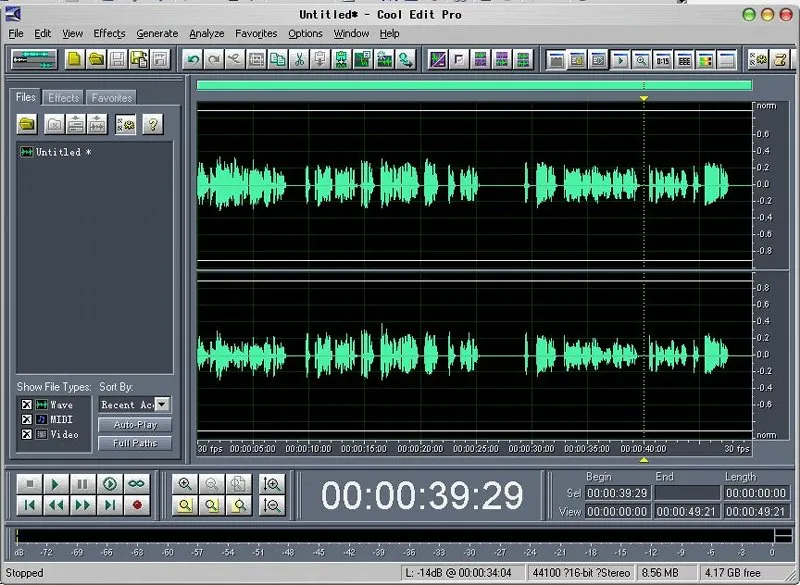Viewport: 800px width, 585px height.
Task: Zoom to selection with first yellow magnifier
Action: pyautogui.click(x=185, y=505)
